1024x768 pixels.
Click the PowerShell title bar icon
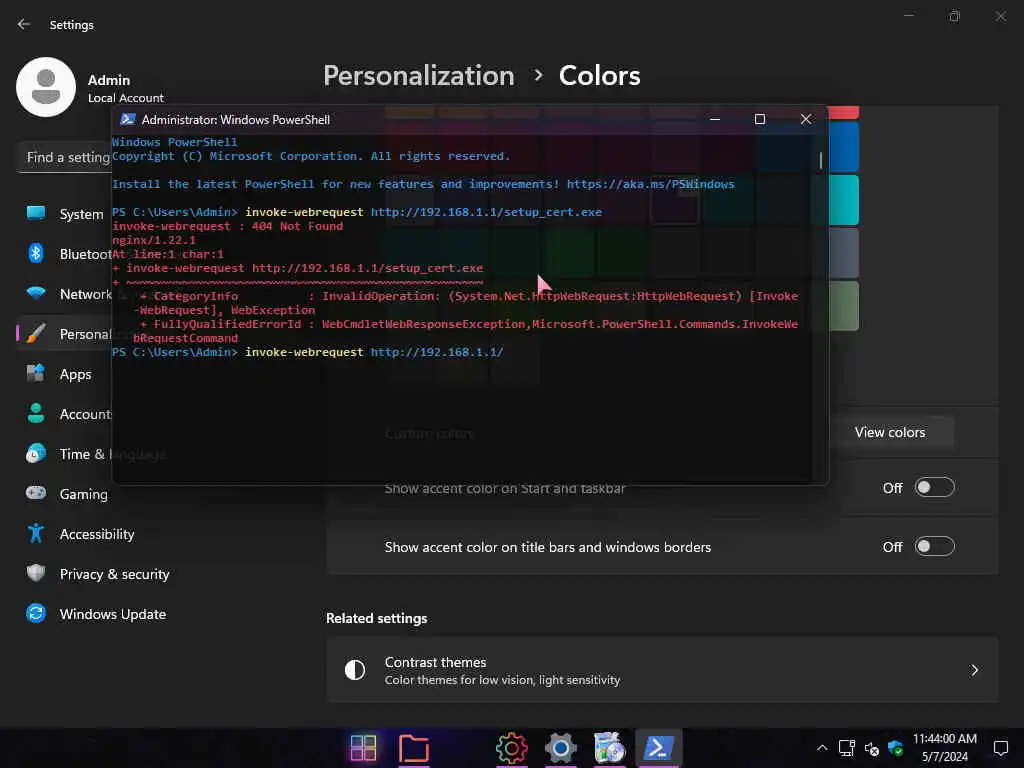point(128,120)
